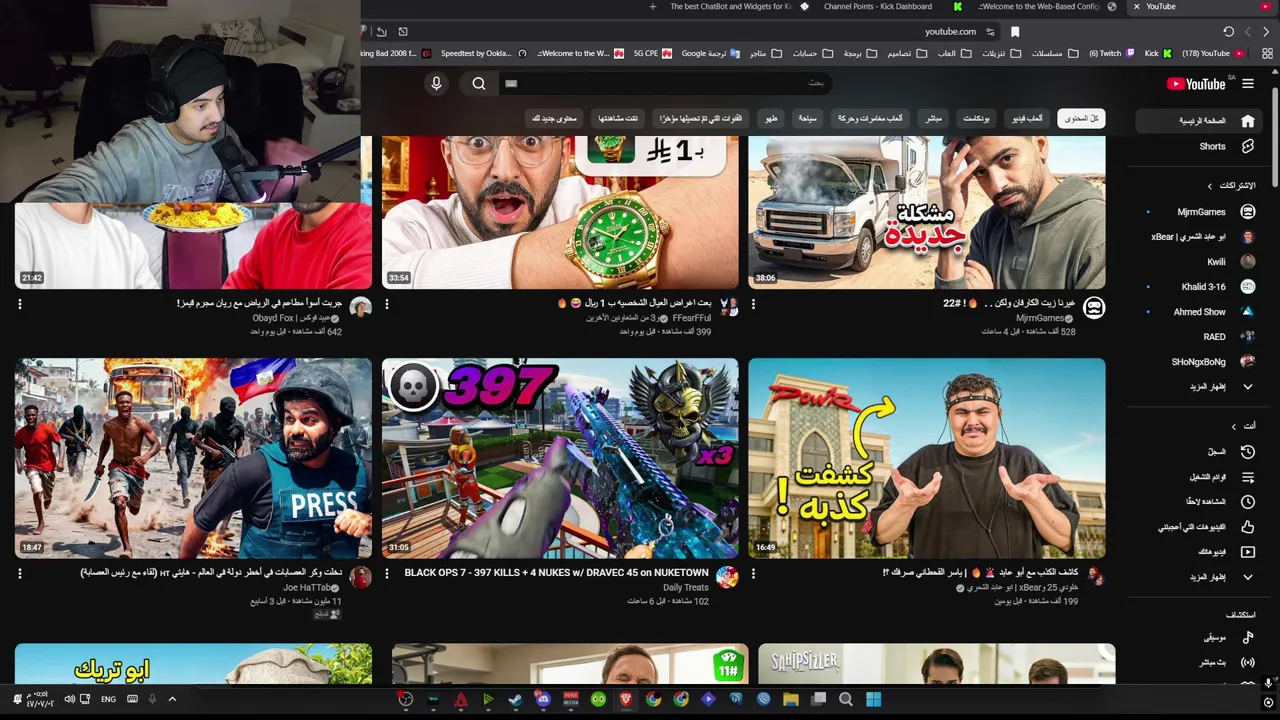Open options menu for BLACK OPS 7 video
Image resolution: width=1280 pixels, height=720 pixels.
(387, 574)
